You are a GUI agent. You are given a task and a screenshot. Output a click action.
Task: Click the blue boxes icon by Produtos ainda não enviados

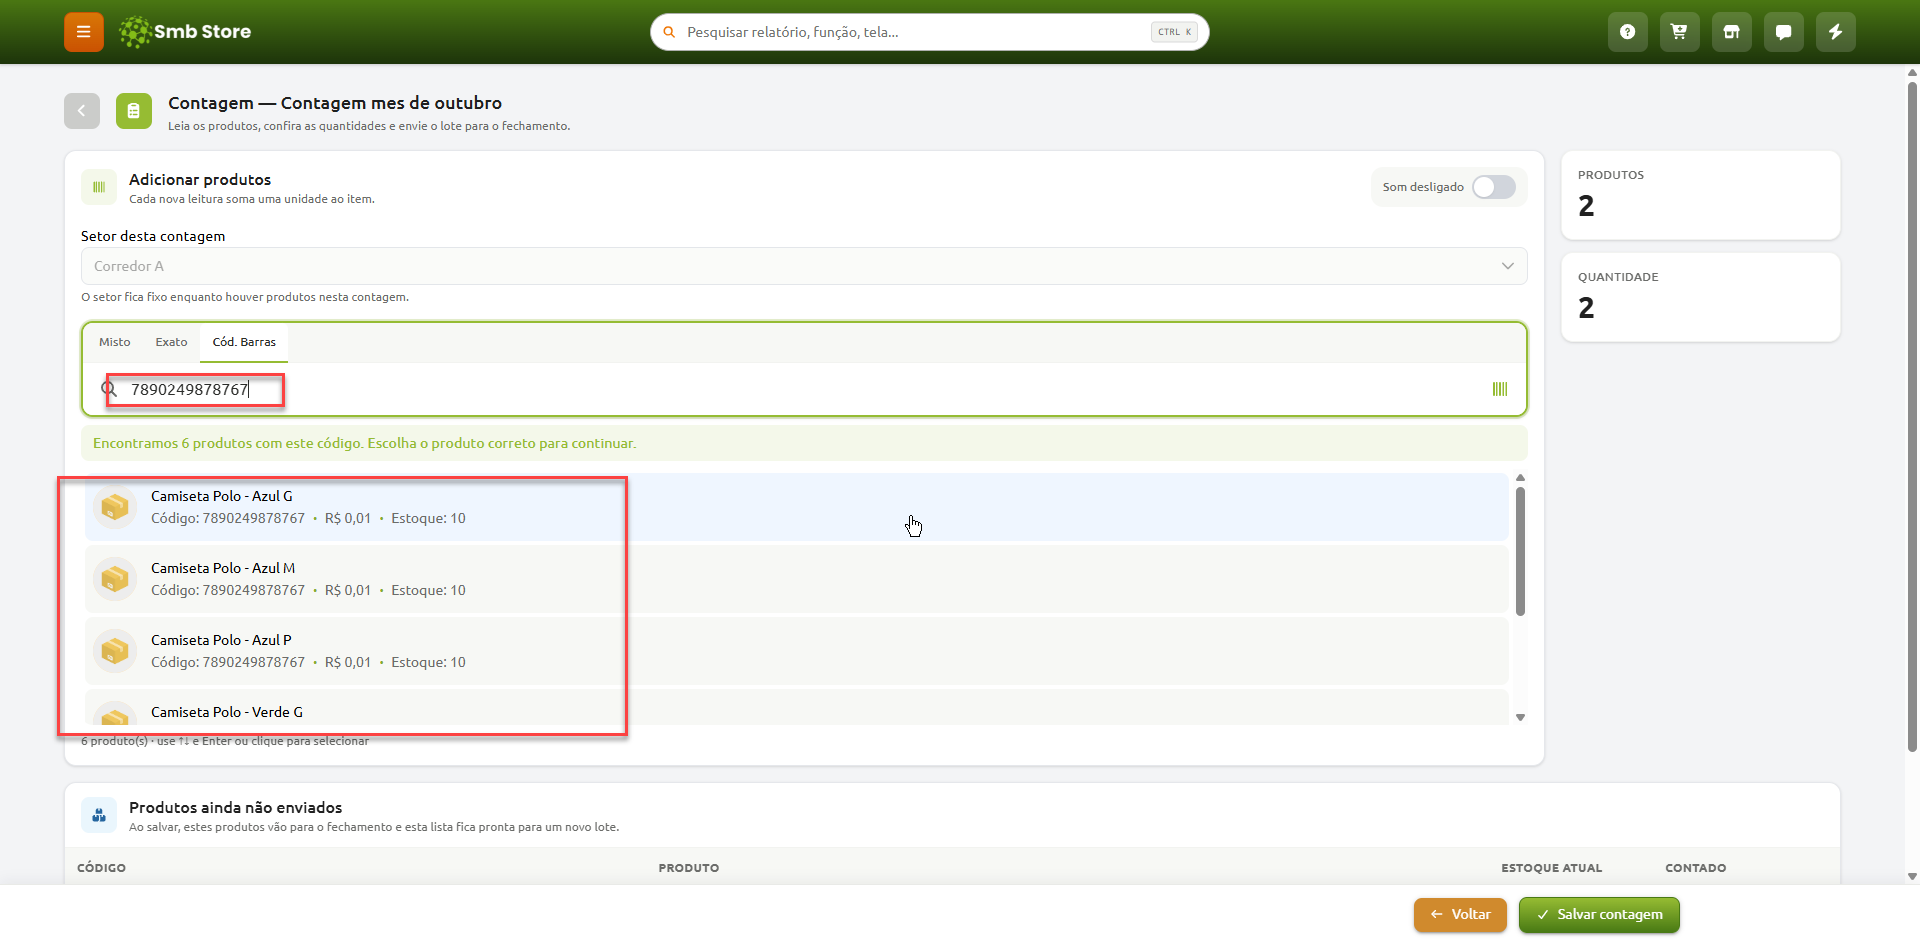(99, 815)
